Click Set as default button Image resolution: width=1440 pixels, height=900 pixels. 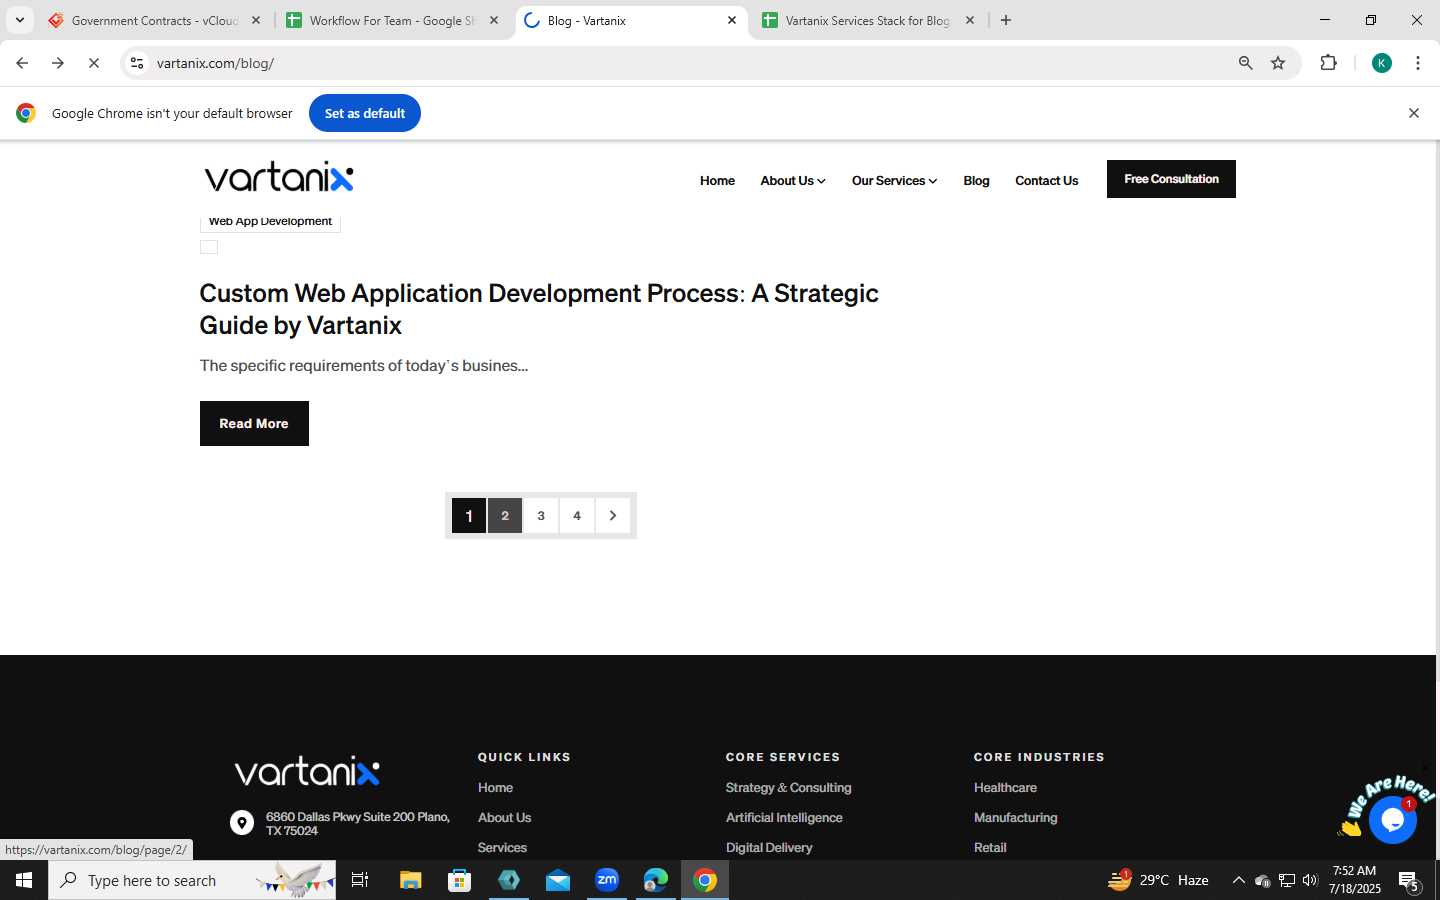(365, 113)
